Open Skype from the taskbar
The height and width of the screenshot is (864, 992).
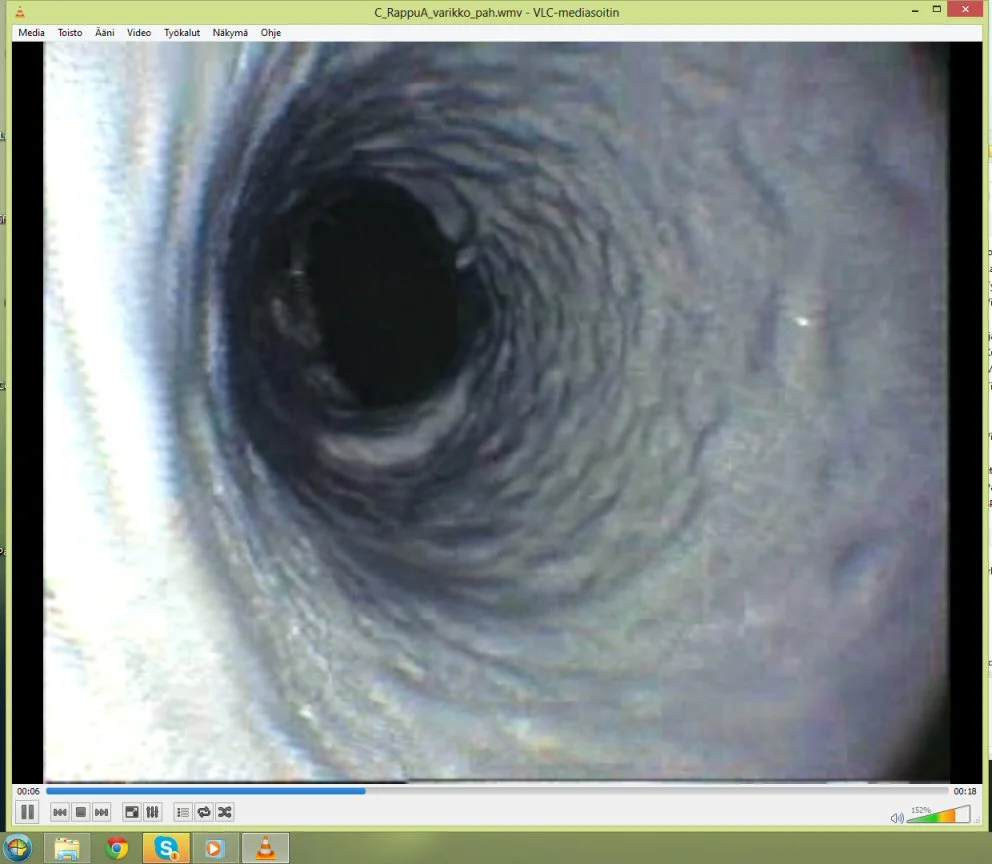166,848
